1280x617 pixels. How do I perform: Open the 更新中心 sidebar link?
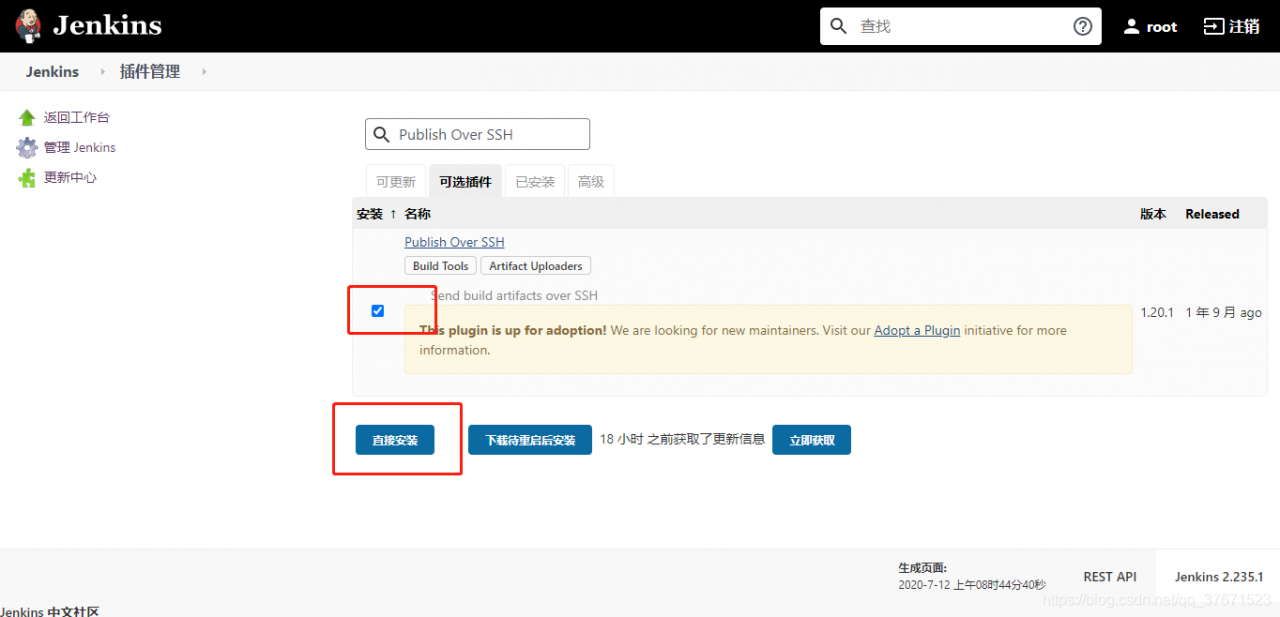(70, 178)
